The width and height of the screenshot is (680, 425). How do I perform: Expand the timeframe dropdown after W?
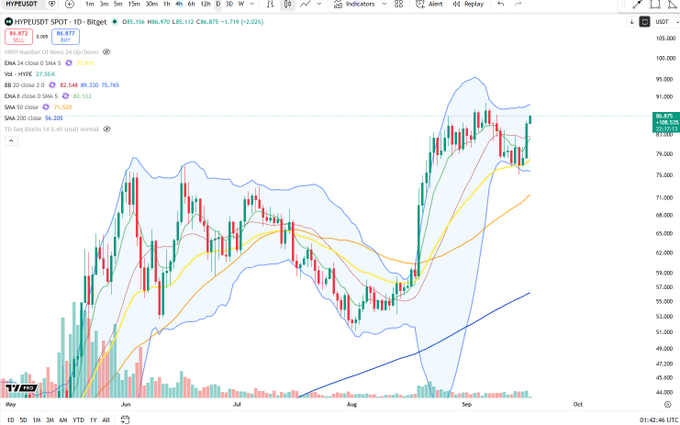252,4
